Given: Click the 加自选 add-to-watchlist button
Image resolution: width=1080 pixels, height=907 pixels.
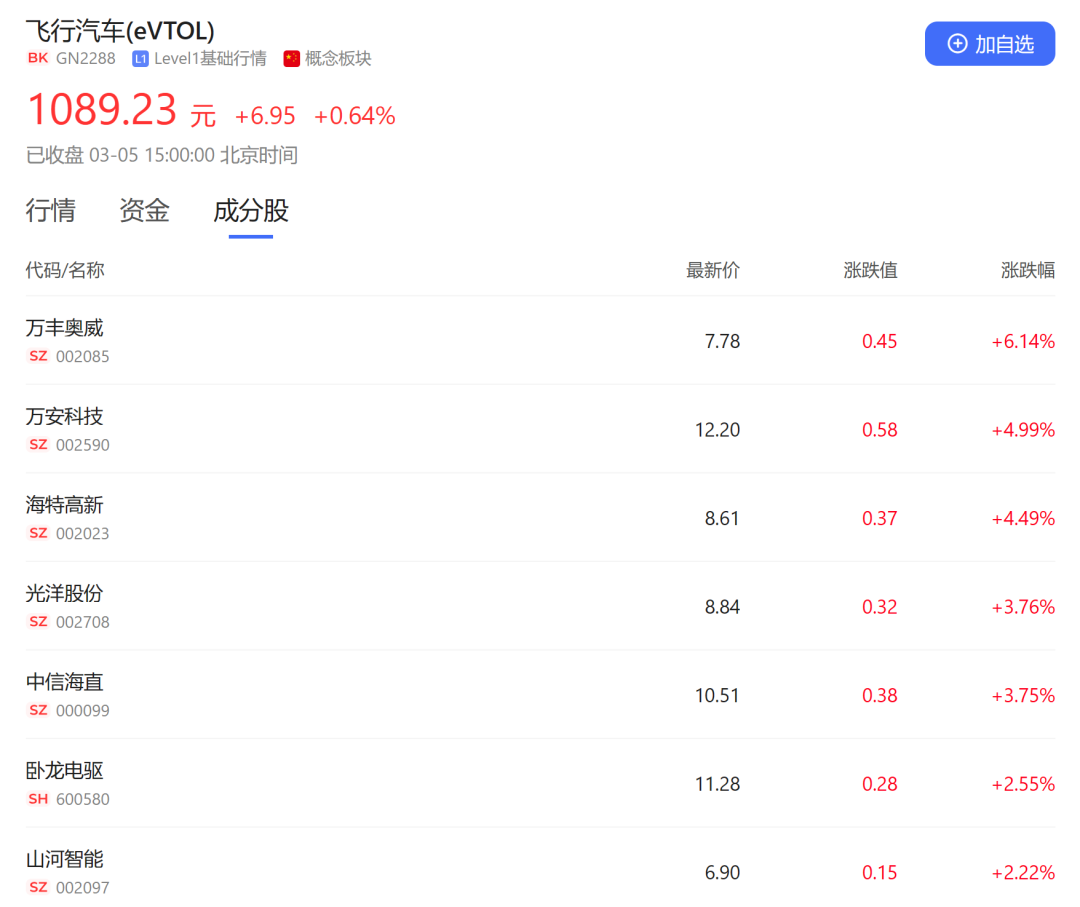Looking at the screenshot, I should coord(989,44).
